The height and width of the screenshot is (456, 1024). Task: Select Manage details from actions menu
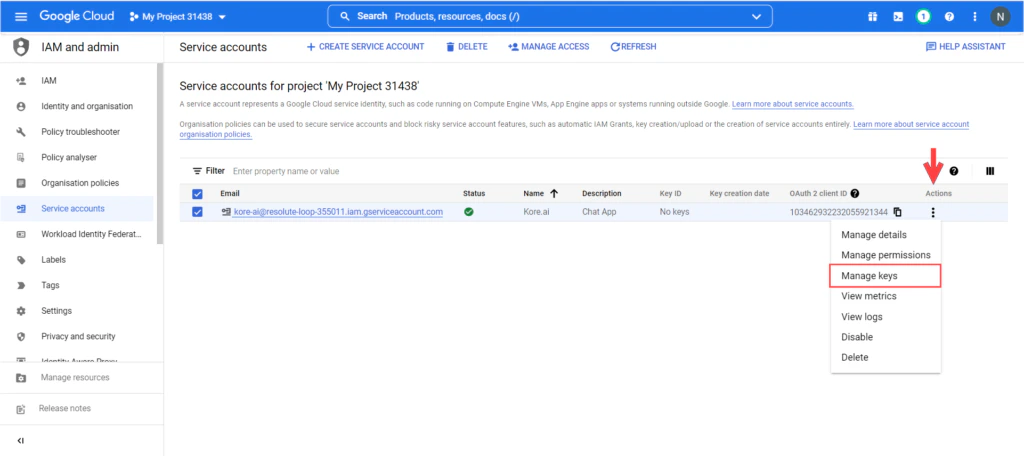(x=886, y=235)
